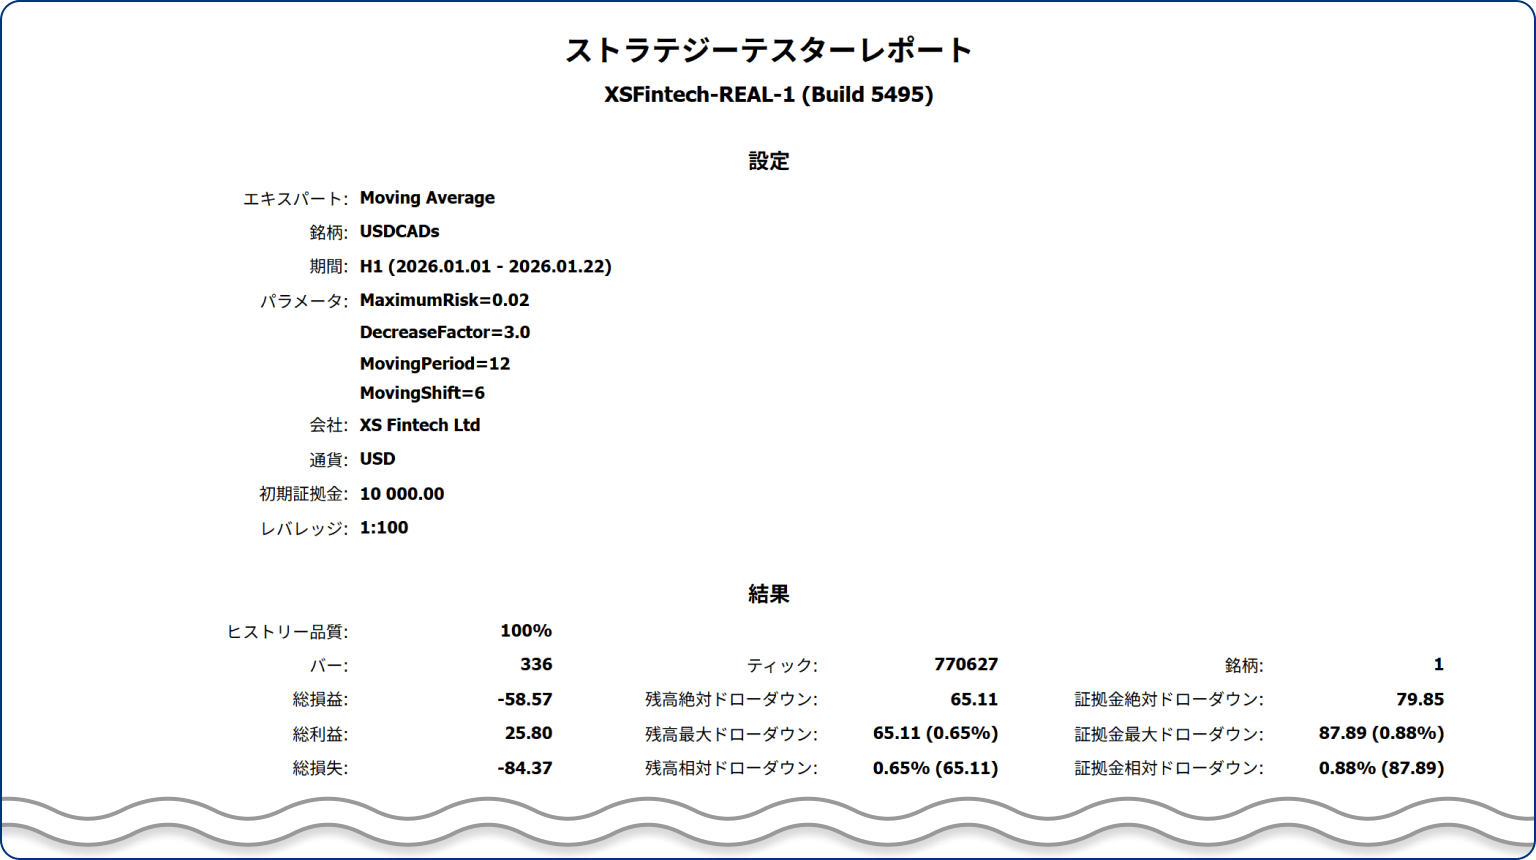Screen dimensions: 1536x860
Task: Click the initial deposit 10 000.00
Action: 402,493
